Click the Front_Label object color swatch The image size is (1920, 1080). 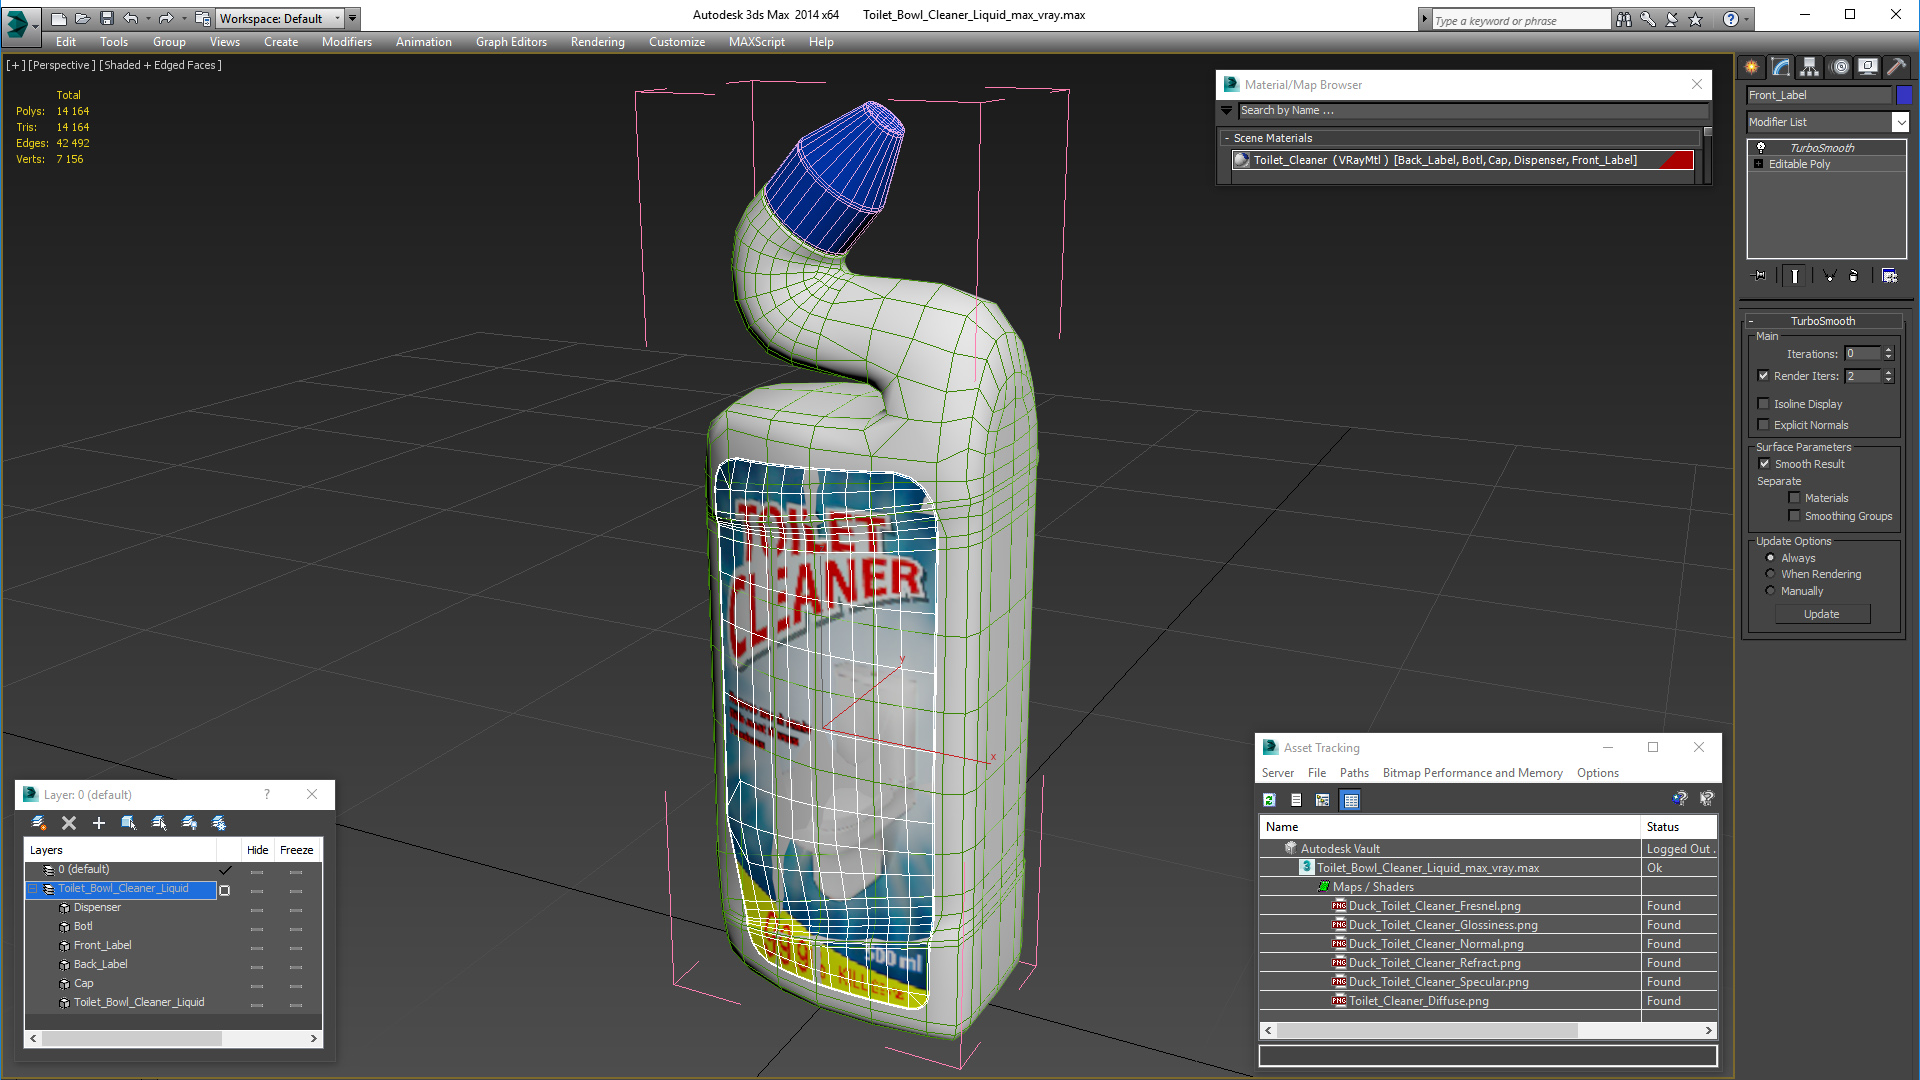tap(1904, 95)
